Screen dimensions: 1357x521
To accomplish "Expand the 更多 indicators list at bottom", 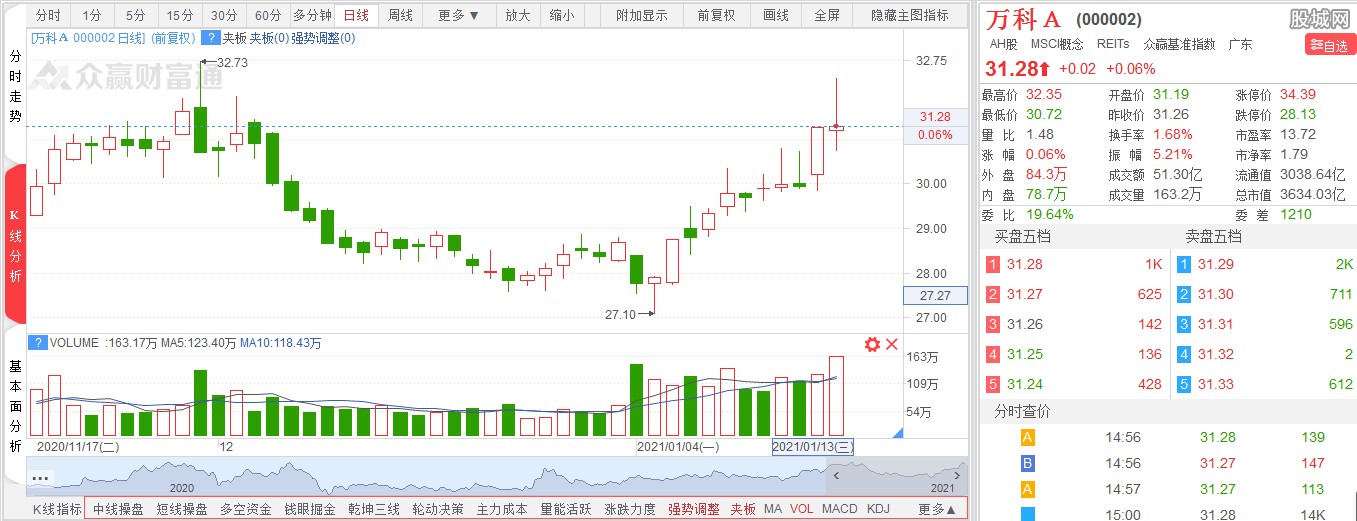I will (937, 509).
